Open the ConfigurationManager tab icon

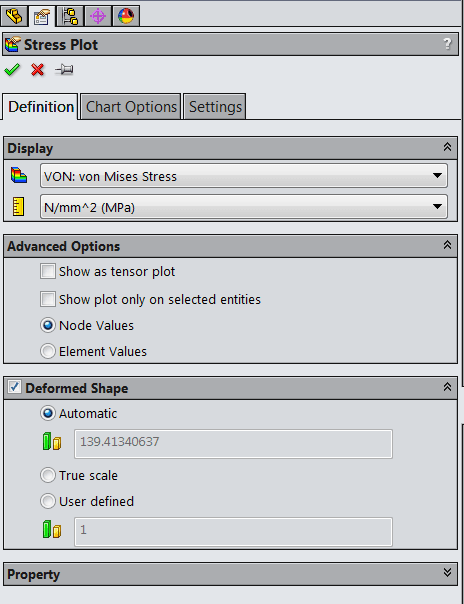(x=70, y=16)
